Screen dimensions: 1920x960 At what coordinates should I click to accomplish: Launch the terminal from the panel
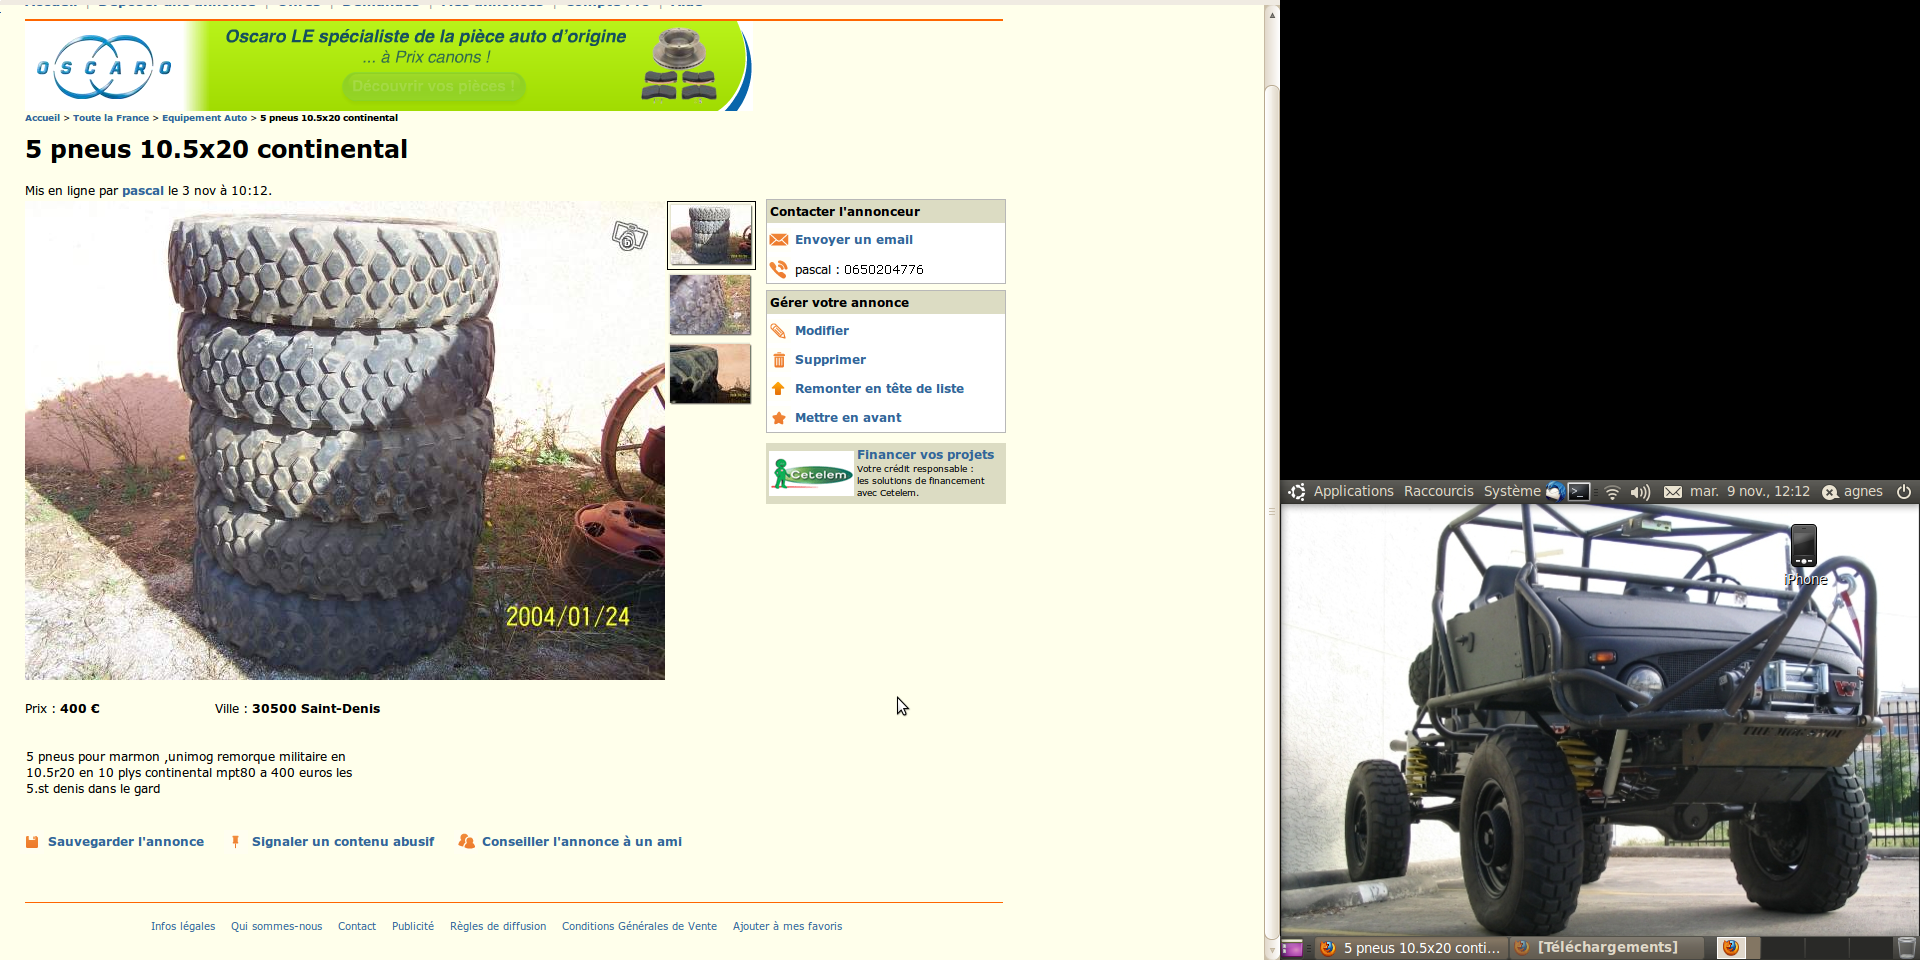point(1579,491)
